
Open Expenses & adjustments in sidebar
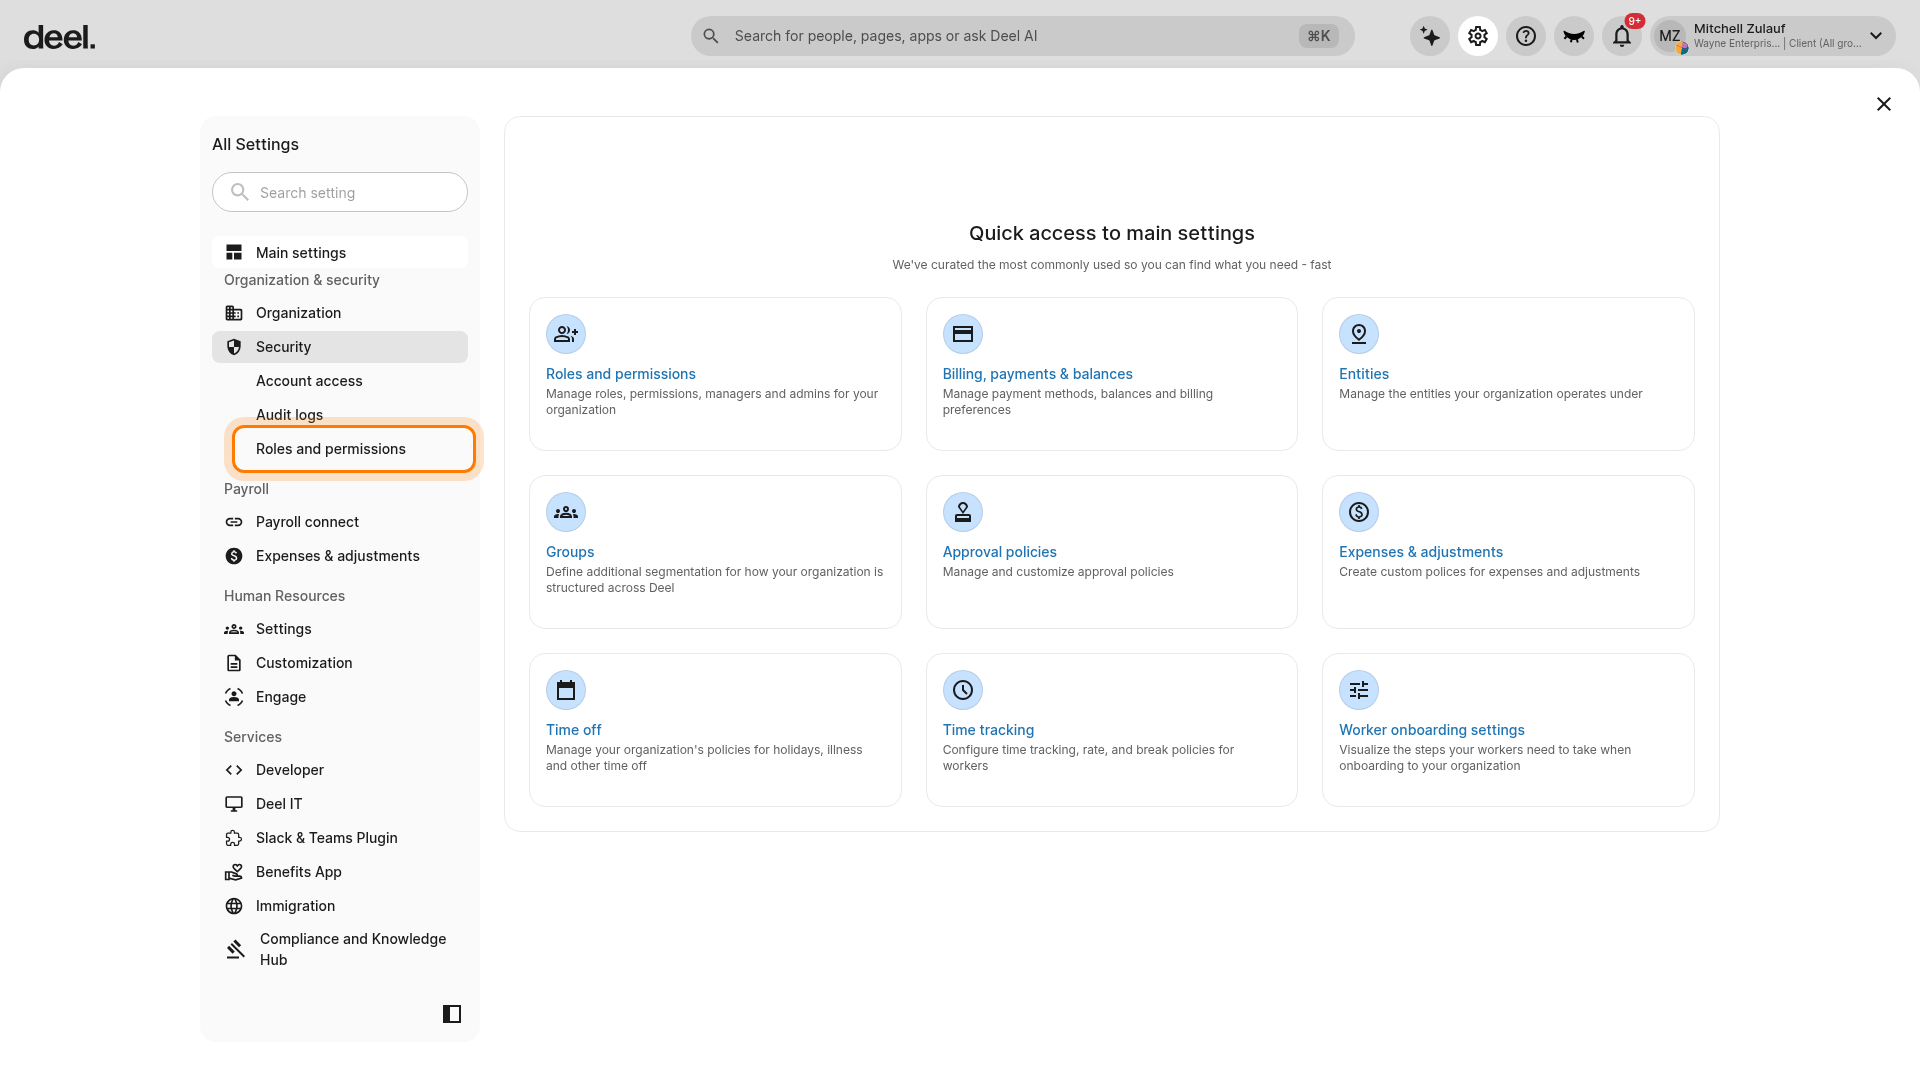click(x=340, y=556)
